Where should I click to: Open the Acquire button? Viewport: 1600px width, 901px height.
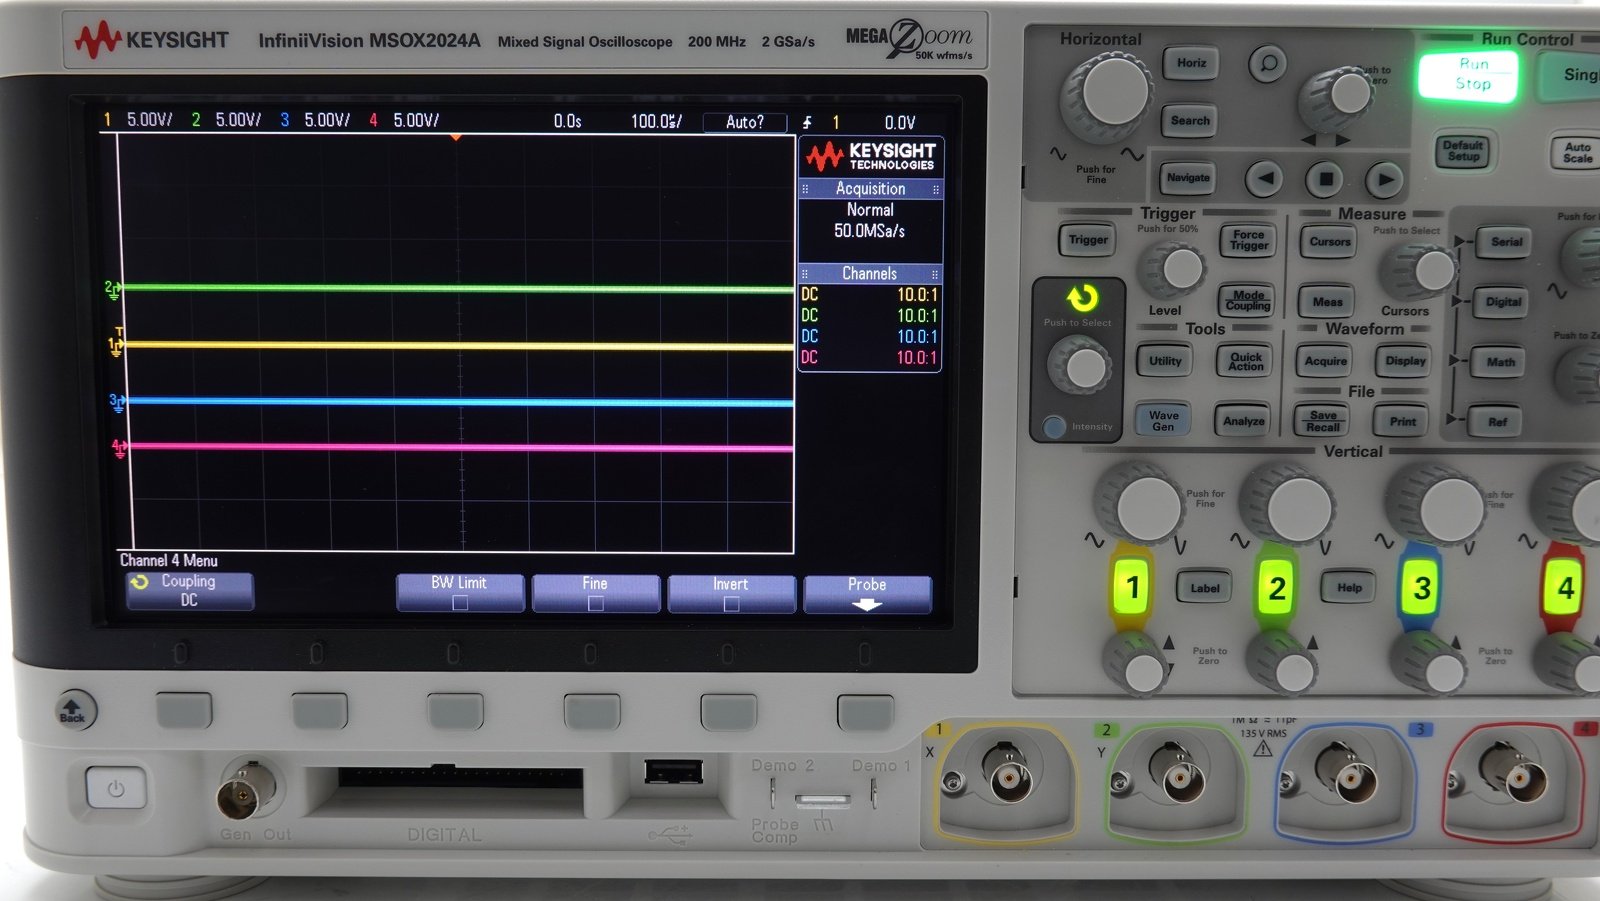click(x=1325, y=361)
